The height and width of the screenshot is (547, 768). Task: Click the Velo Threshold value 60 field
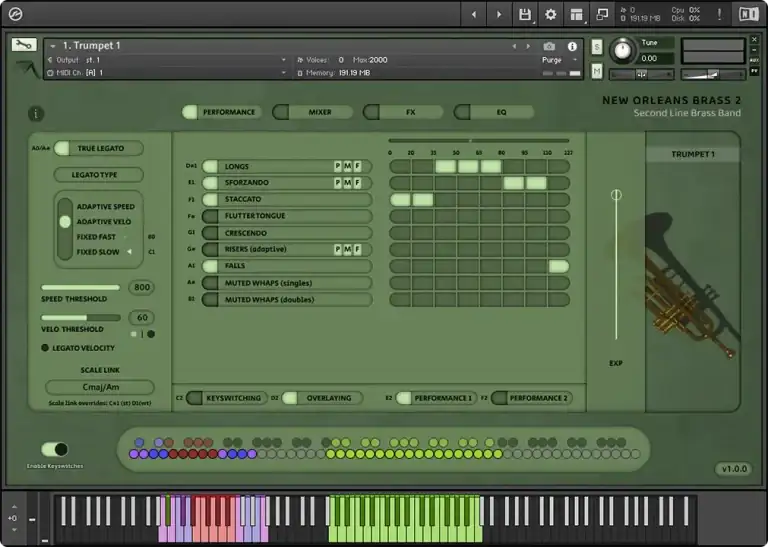click(142, 318)
